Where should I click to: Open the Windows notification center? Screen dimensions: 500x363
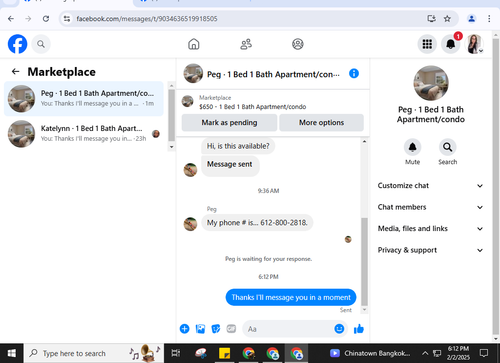pyautogui.click(x=484, y=353)
